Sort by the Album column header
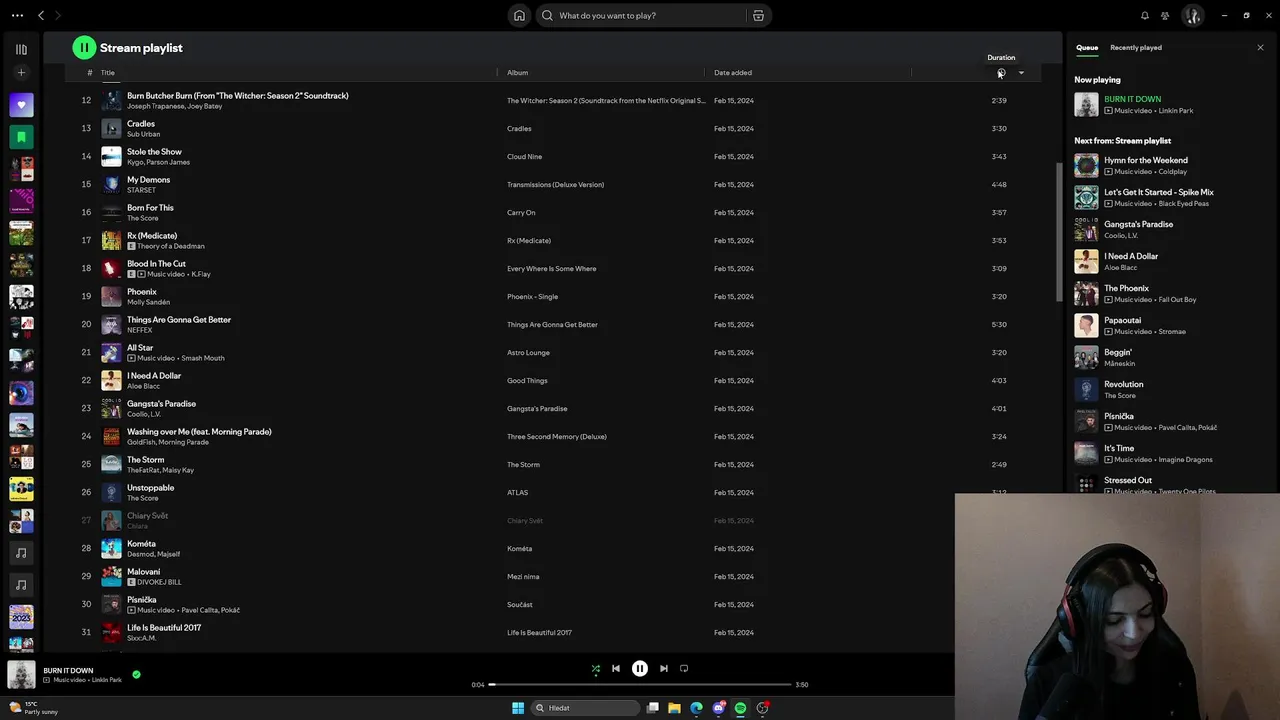The image size is (1280, 720). (x=517, y=72)
